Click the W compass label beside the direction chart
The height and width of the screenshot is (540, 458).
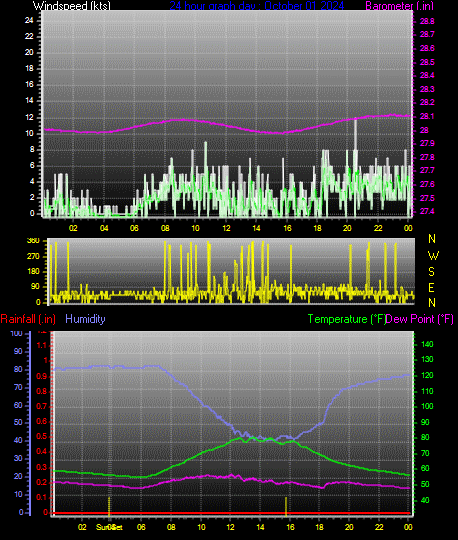pos(433,256)
